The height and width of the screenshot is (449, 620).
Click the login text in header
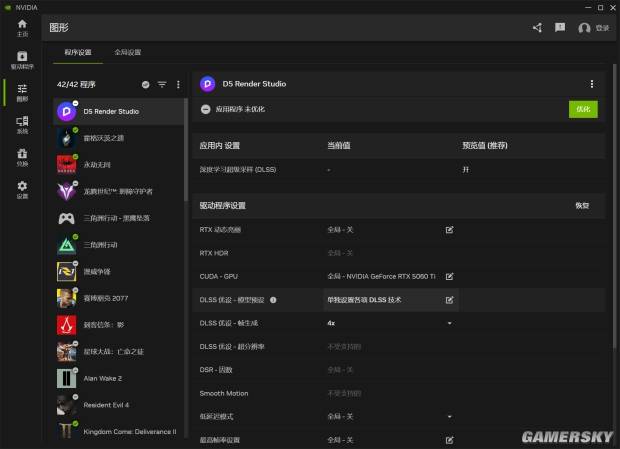point(602,28)
